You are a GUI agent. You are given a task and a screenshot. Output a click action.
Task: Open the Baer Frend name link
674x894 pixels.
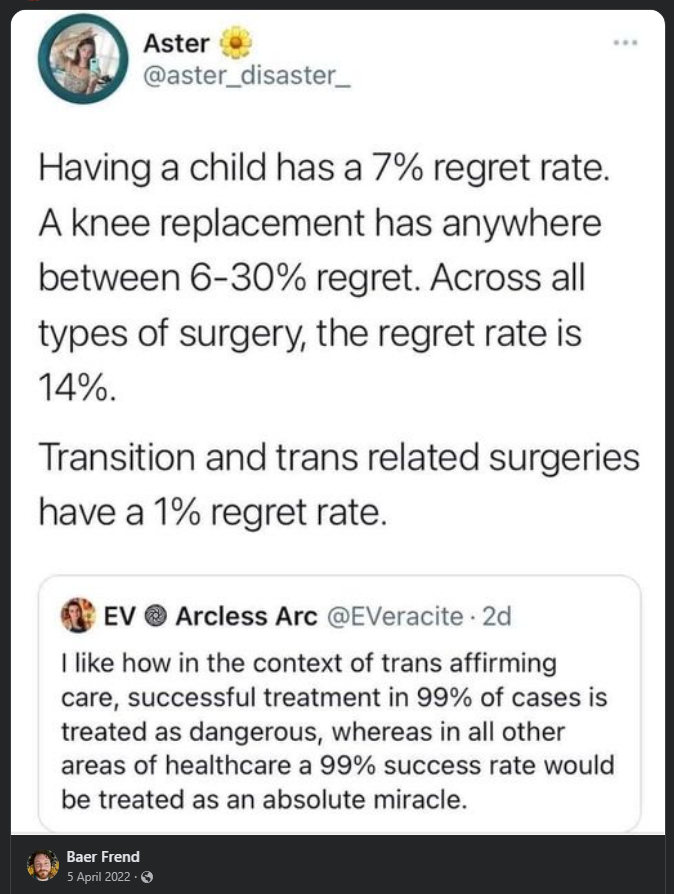(103, 856)
